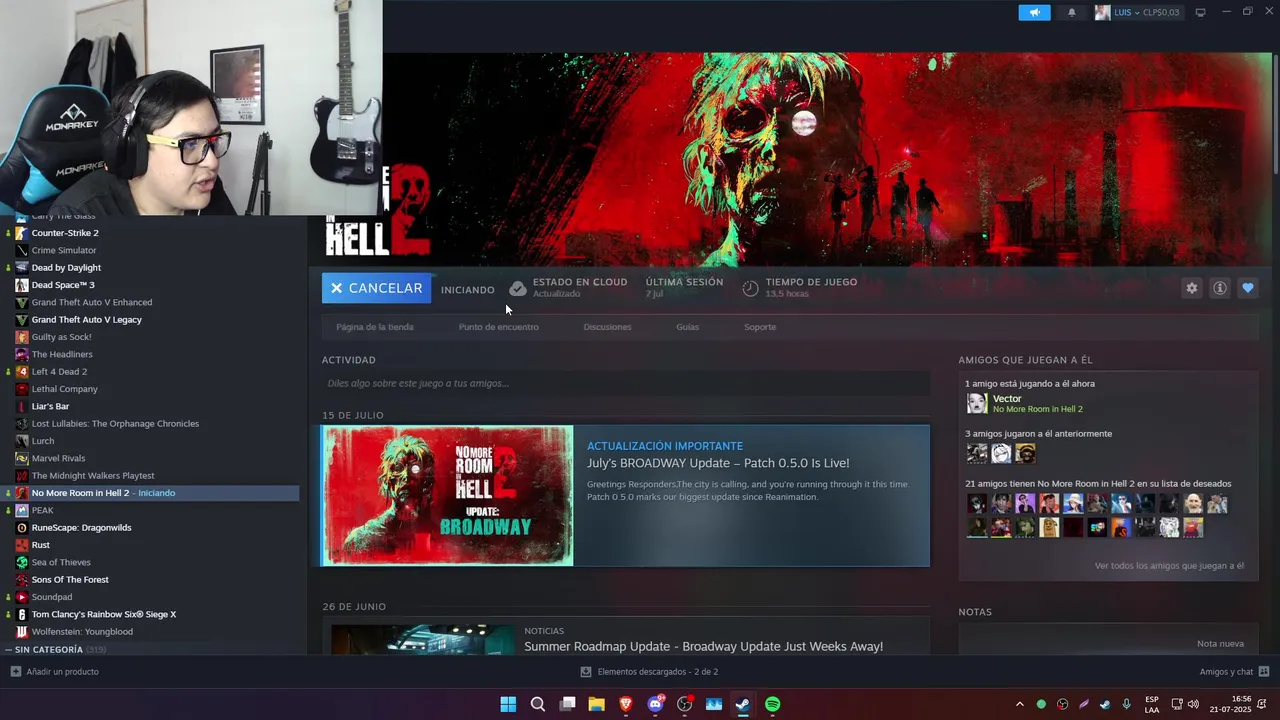This screenshot has width=1280, height=720.
Task: Open Guías tab
Action: (687, 327)
